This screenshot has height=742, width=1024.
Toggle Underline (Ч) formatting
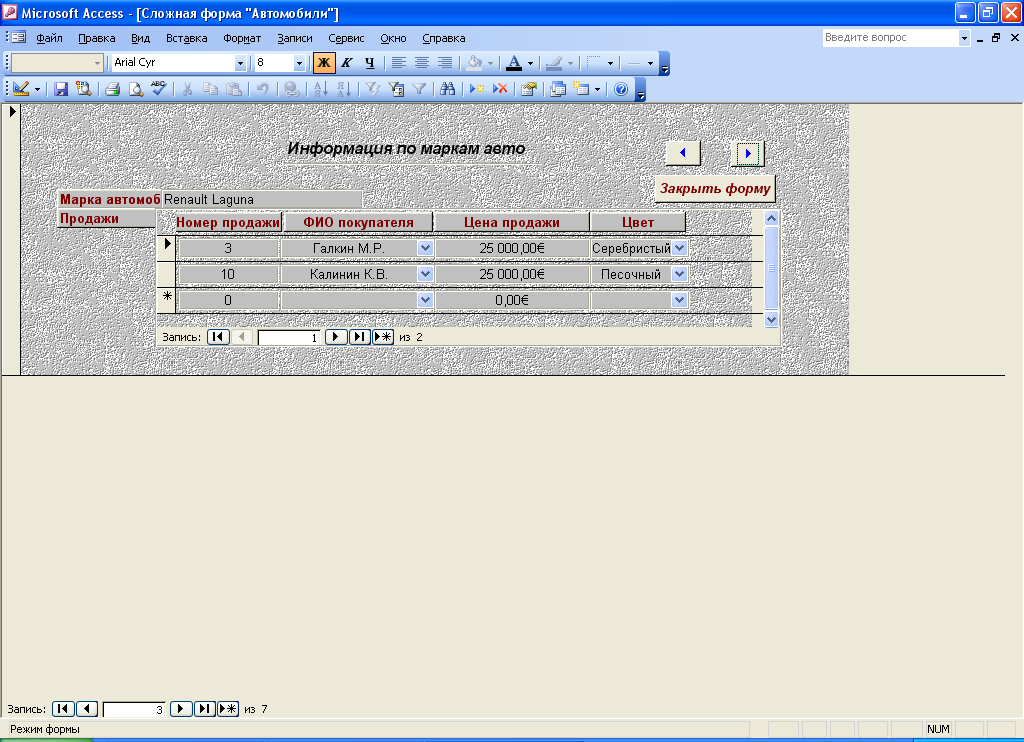pos(370,63)
